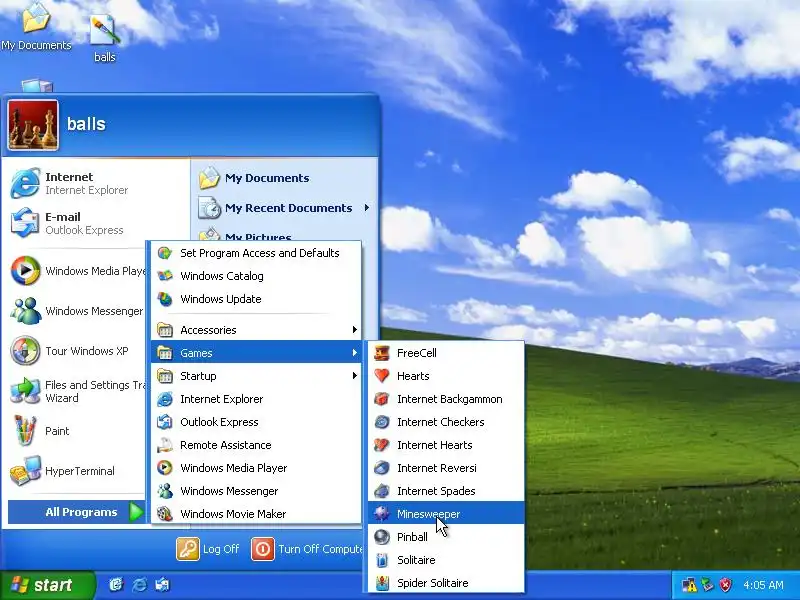The width and height of the screenshot is (800, 600).
Task: Click the Turn Off Computer text
Action: pos(320,549)
